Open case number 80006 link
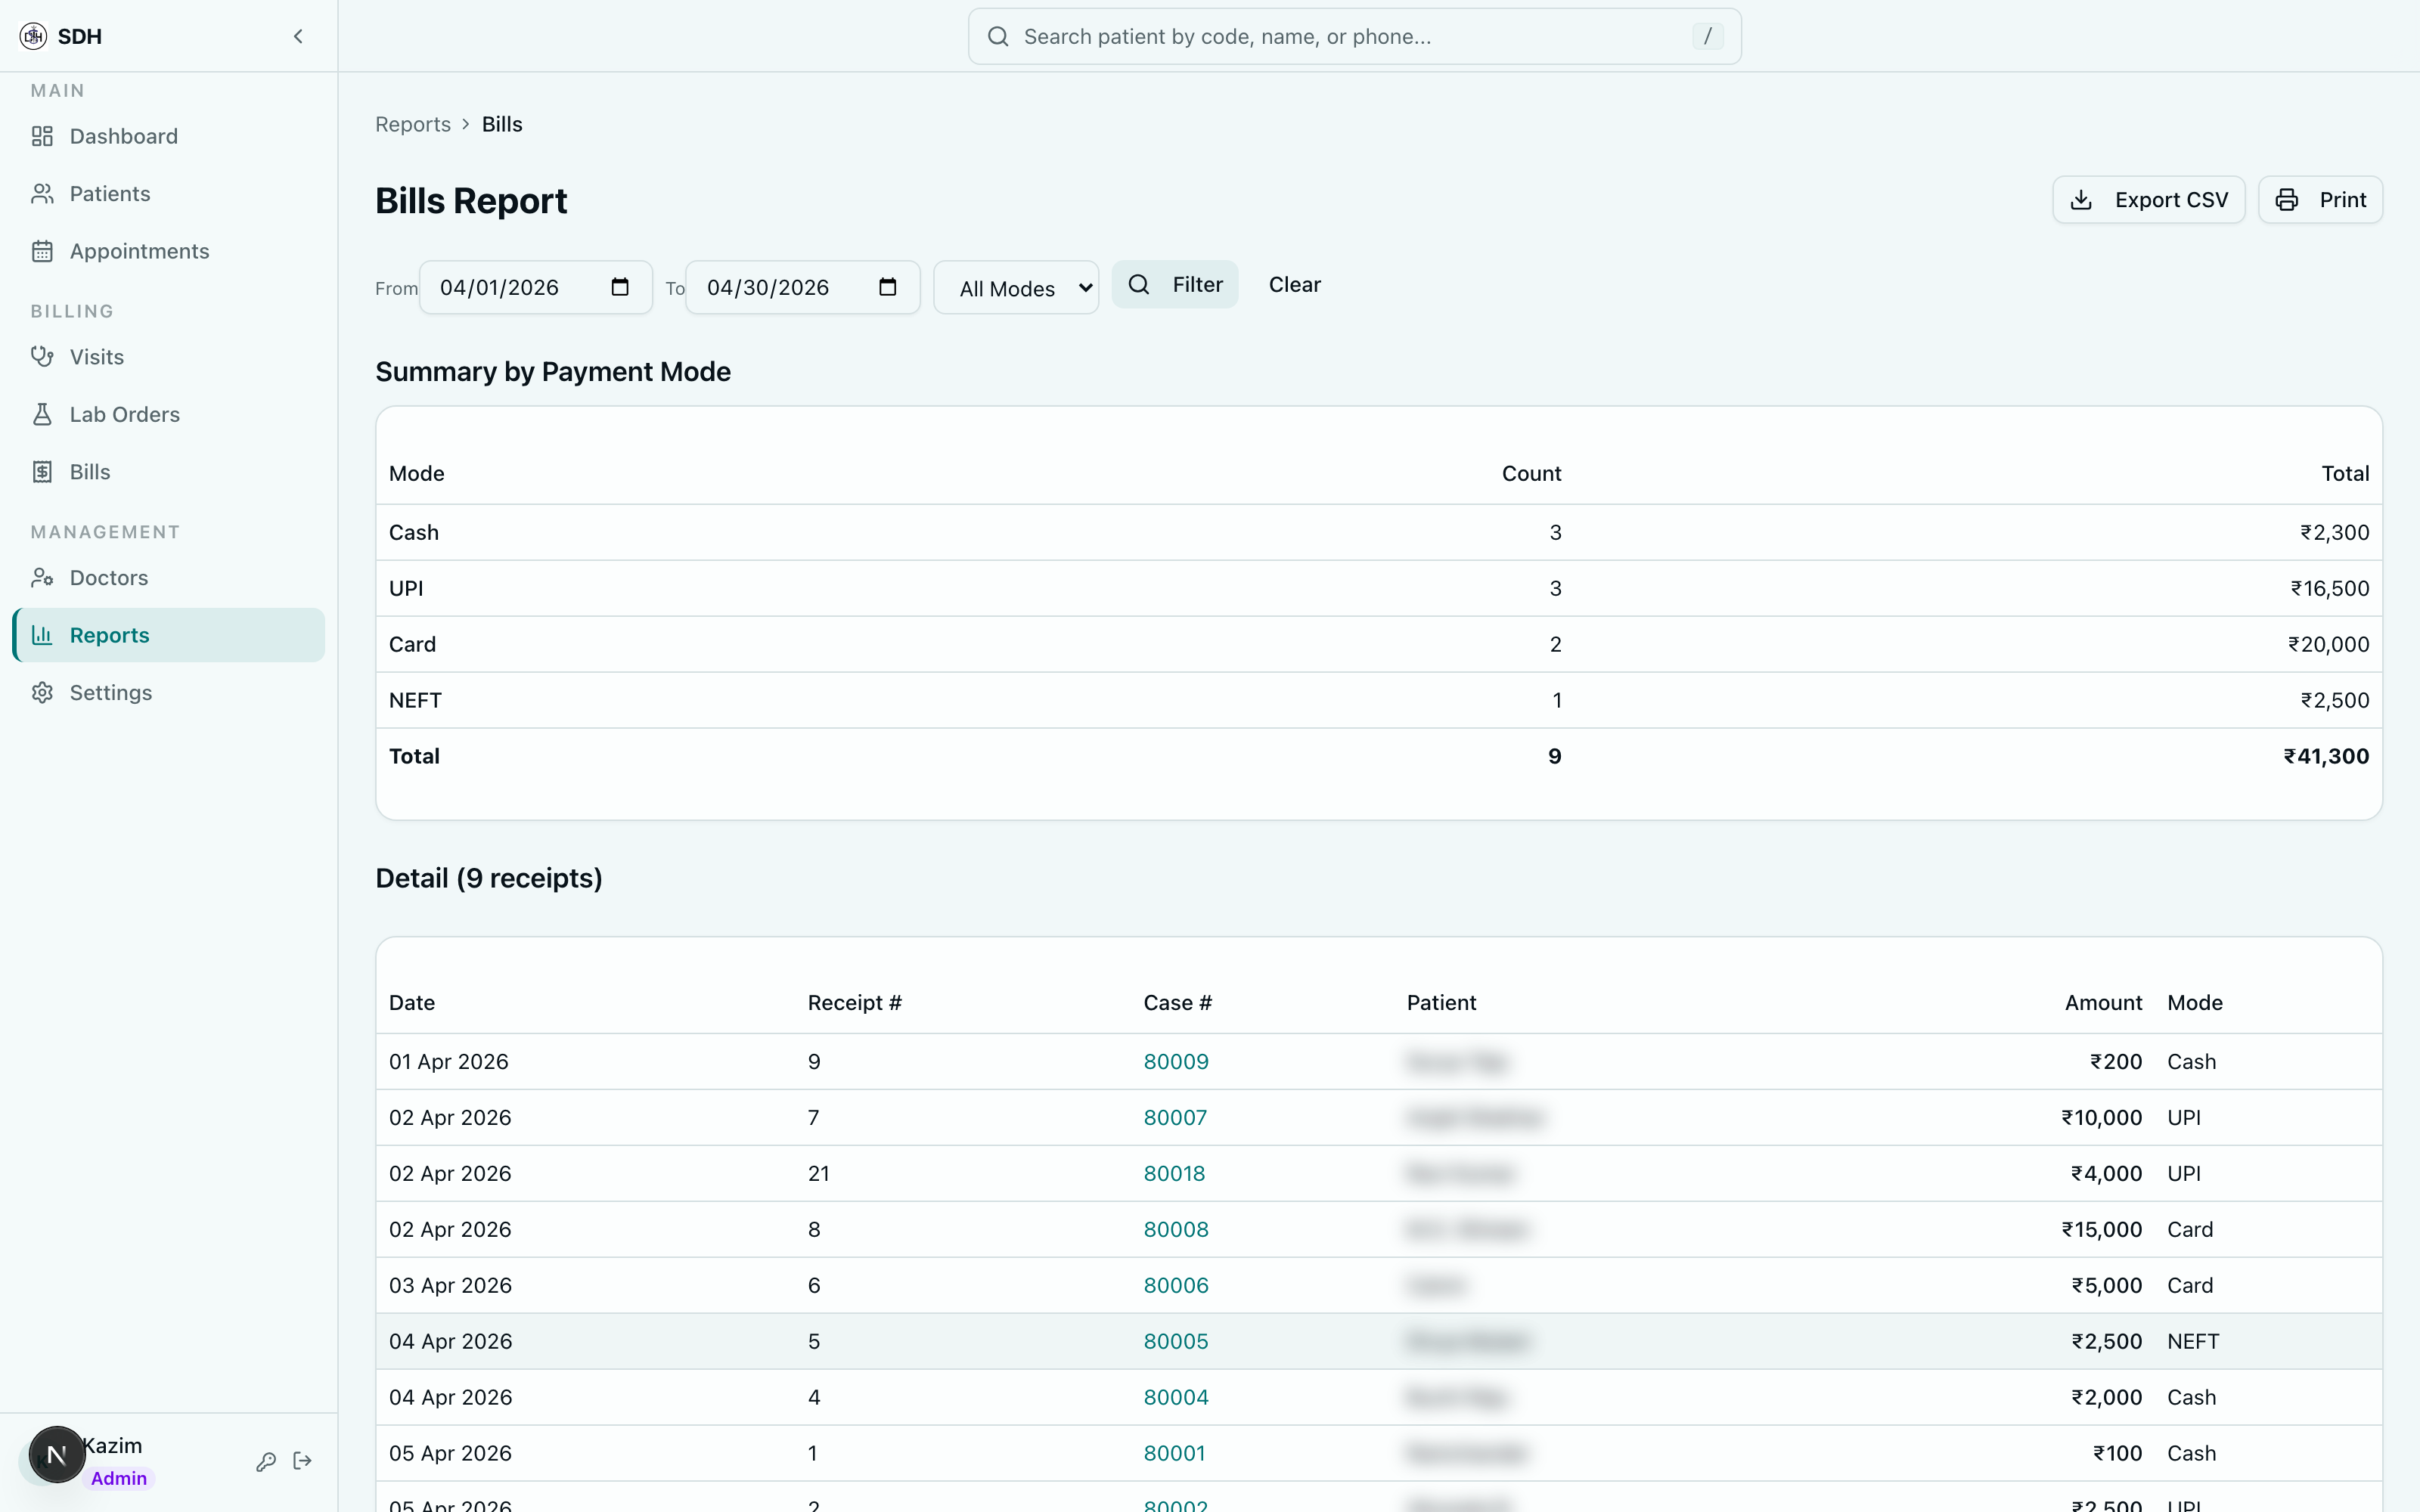The image size is (2420, 1512). [x=1176, y=1286]
